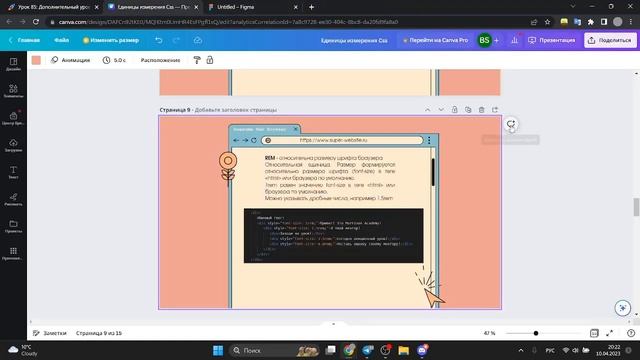This screenshot has width=640, height=360.
Task: Click the salmon background color swatch
Action: pyautogui.click(x=36, y=60)
